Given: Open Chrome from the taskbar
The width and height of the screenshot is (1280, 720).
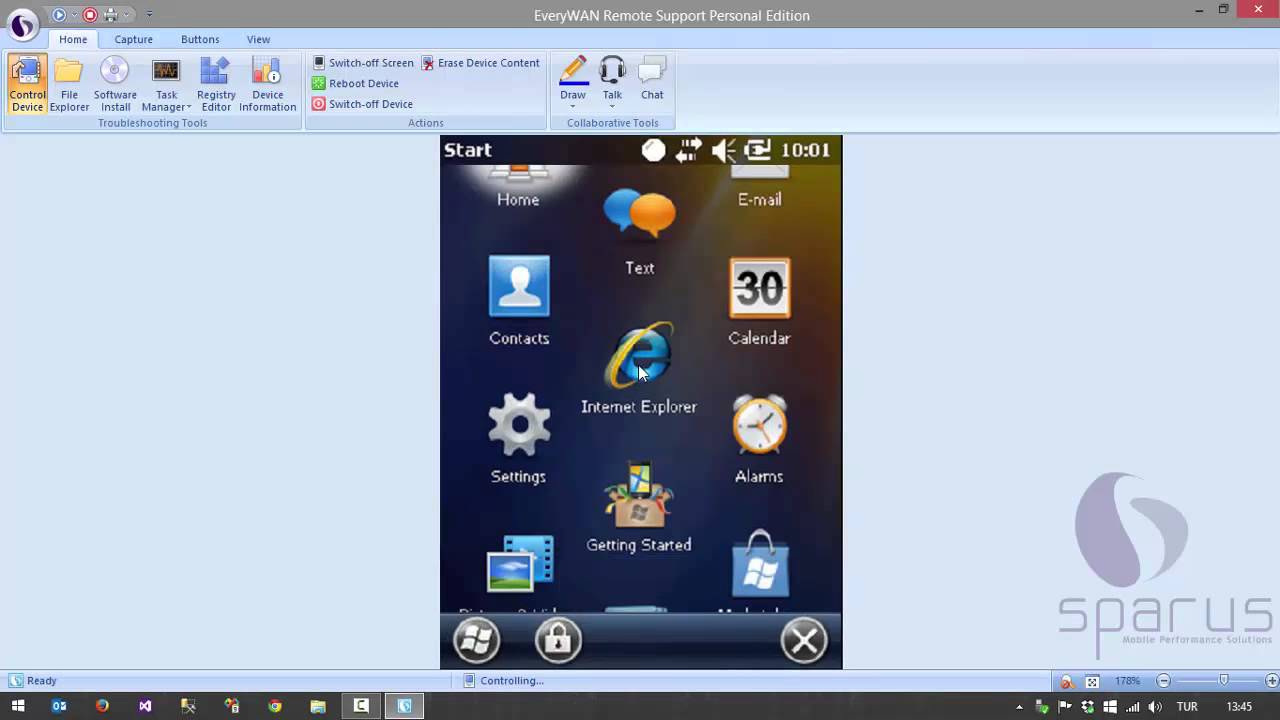Looking at the screenshot, I should 275,706.
